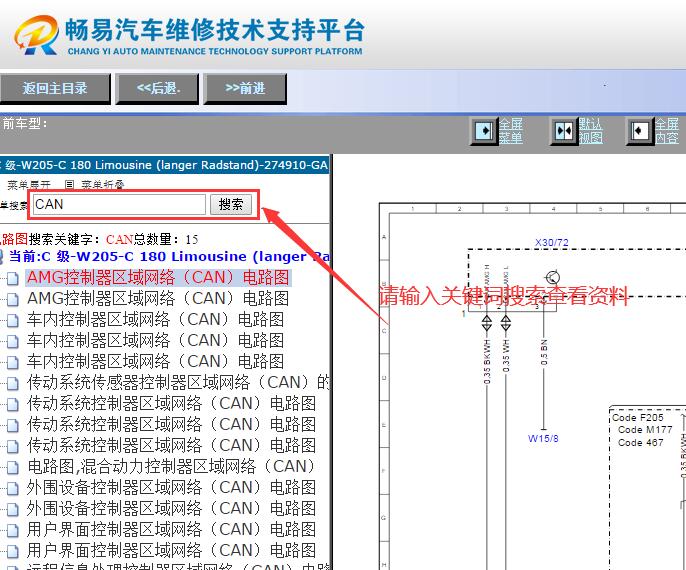Click ground label W15/8 in diagram
The height and width of the screenshot is (570, 686).
point(543,438)
